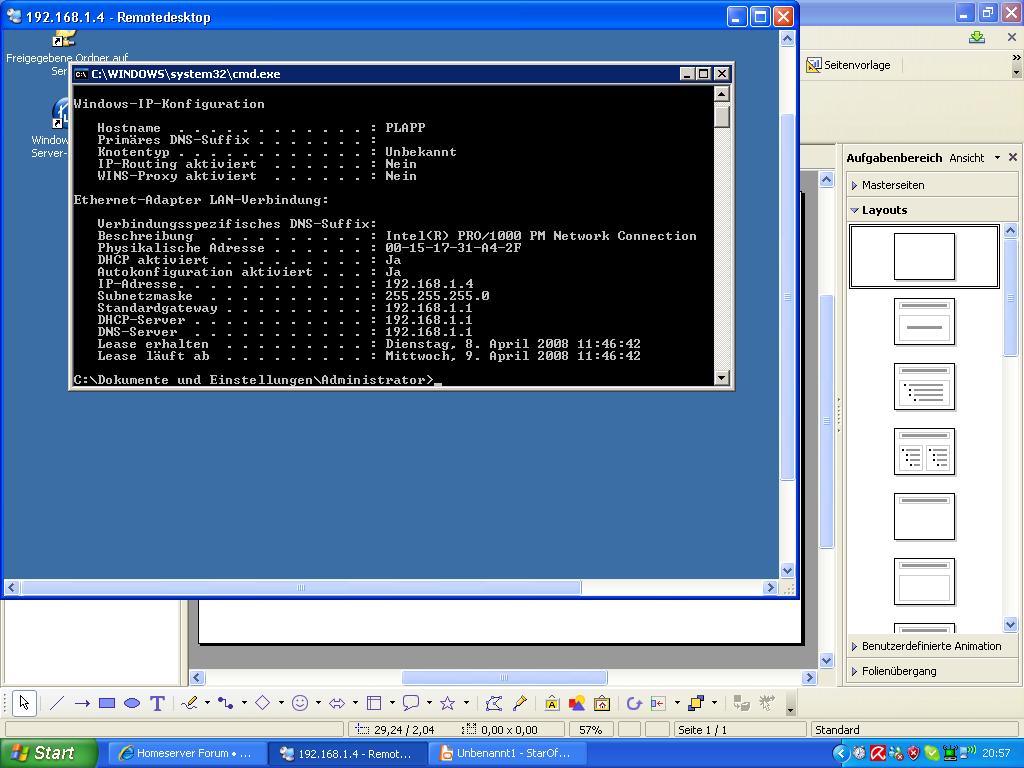Select the blank slide layout thumbnail
This screenshot has width=1024, height=768.
tap(924, 257)
